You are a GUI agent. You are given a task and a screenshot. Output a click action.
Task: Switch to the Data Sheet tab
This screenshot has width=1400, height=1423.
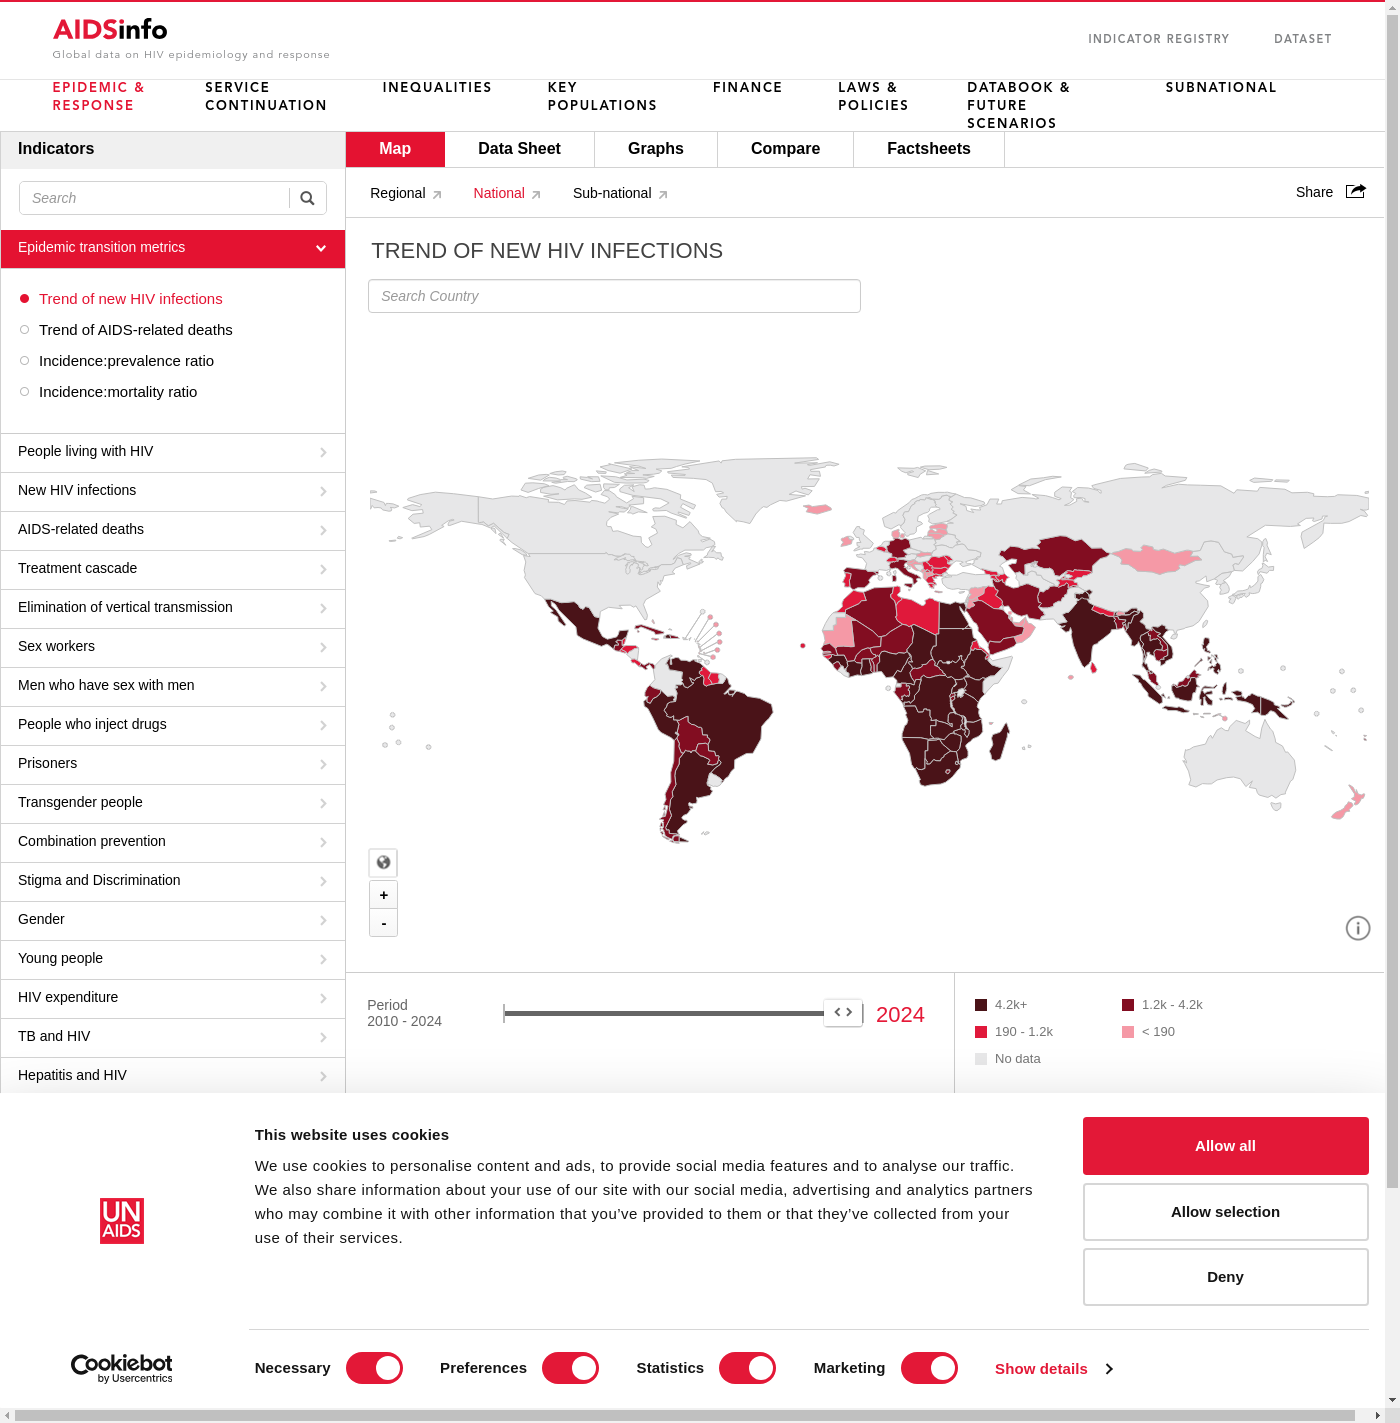(519, 149)
